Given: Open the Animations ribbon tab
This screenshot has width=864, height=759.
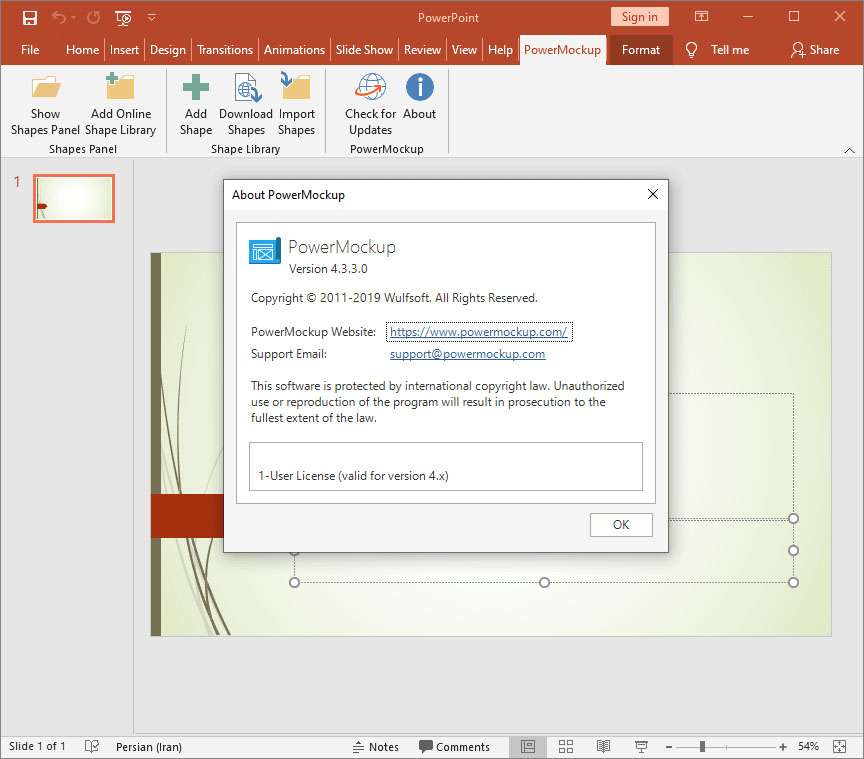Looking at the screenshot, I should click(294, 49).
